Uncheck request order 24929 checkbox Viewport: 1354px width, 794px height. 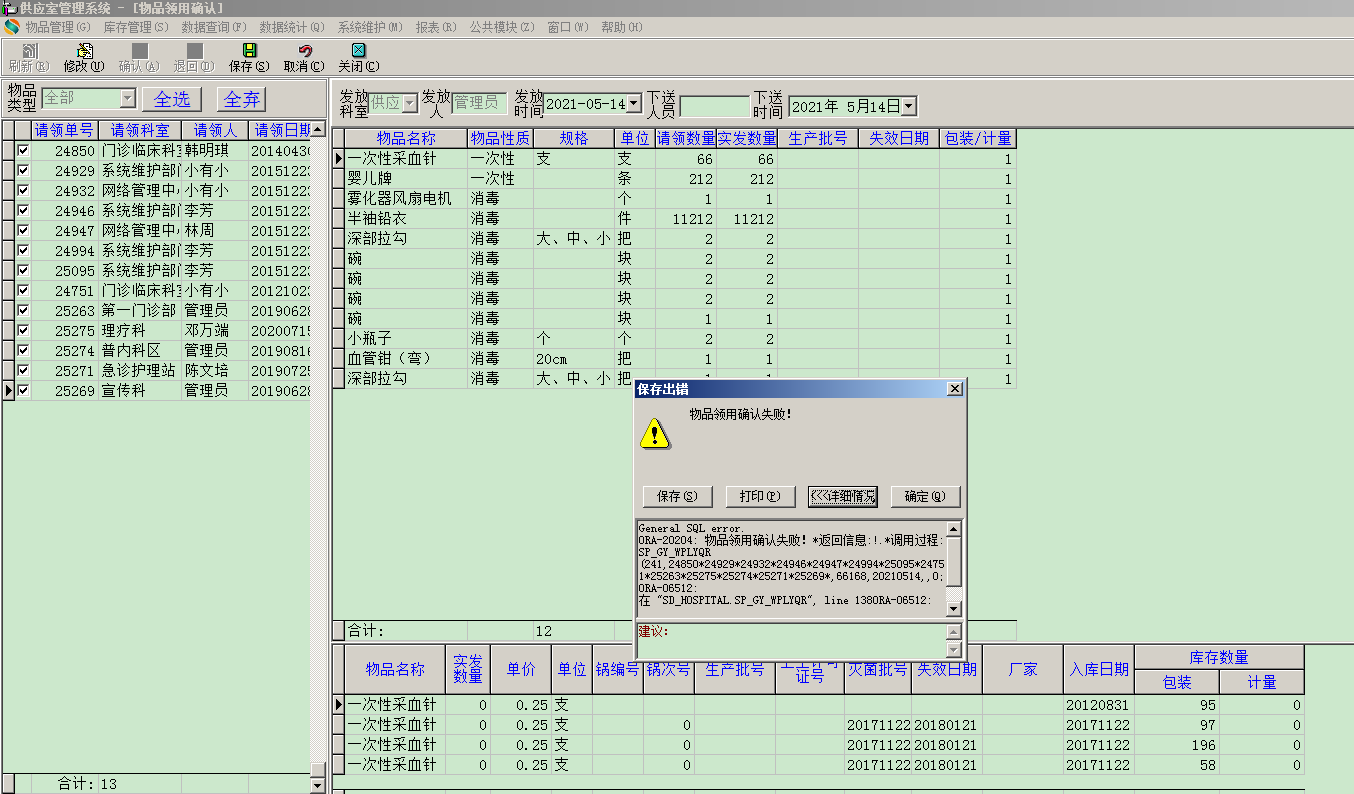[x=23, y=170]
